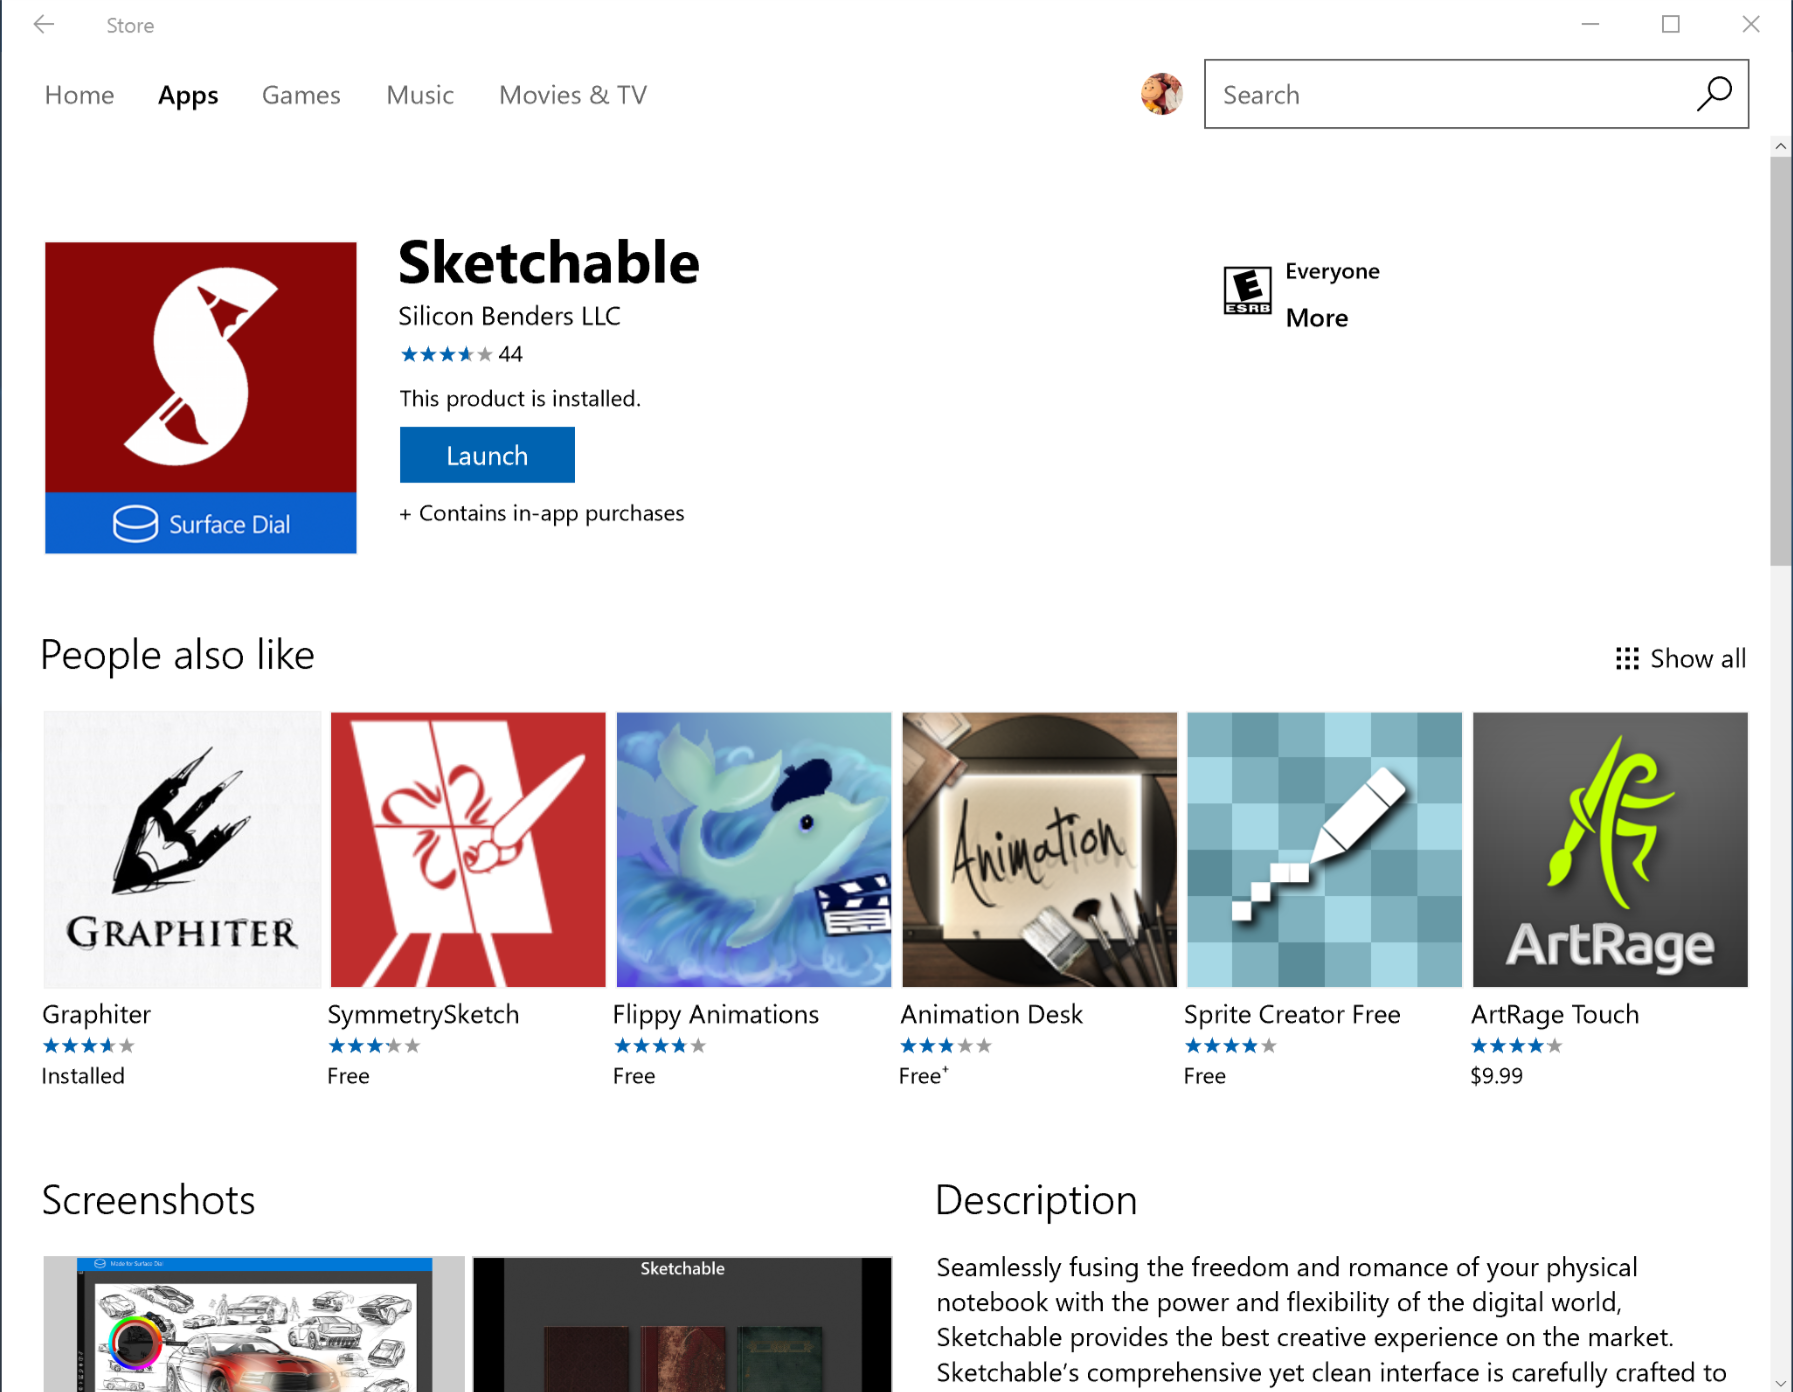1793x1392 pixels.
Task: Click the Animation Desk title
Action: point(991,1014)
